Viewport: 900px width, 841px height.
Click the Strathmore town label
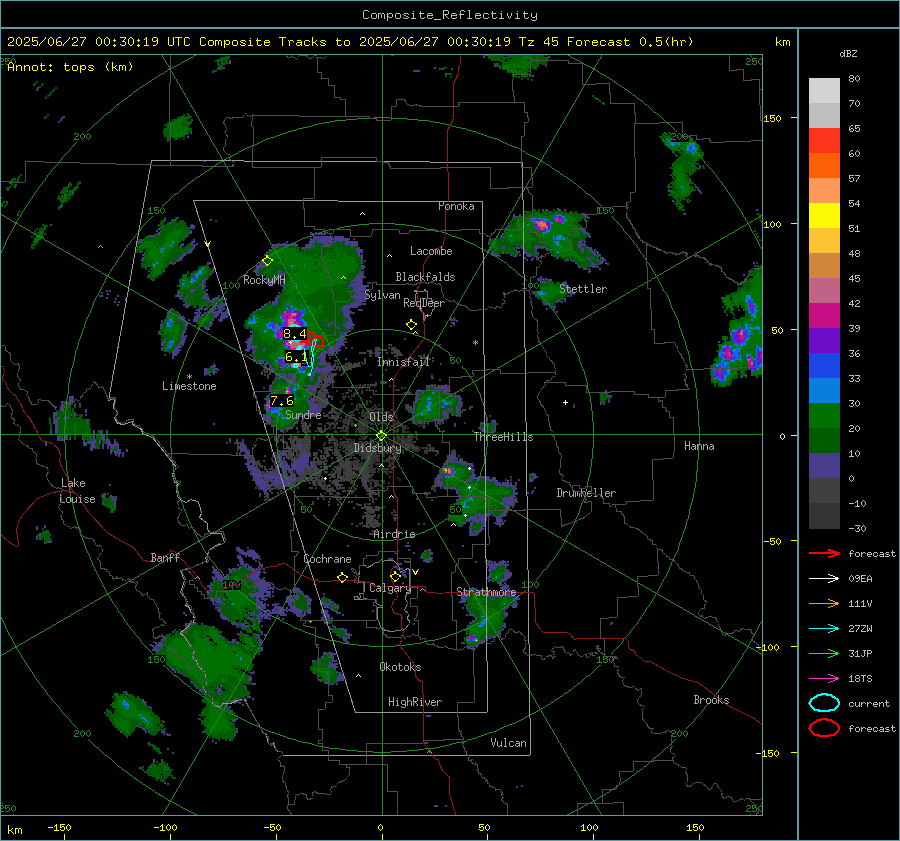click(486, 592)
